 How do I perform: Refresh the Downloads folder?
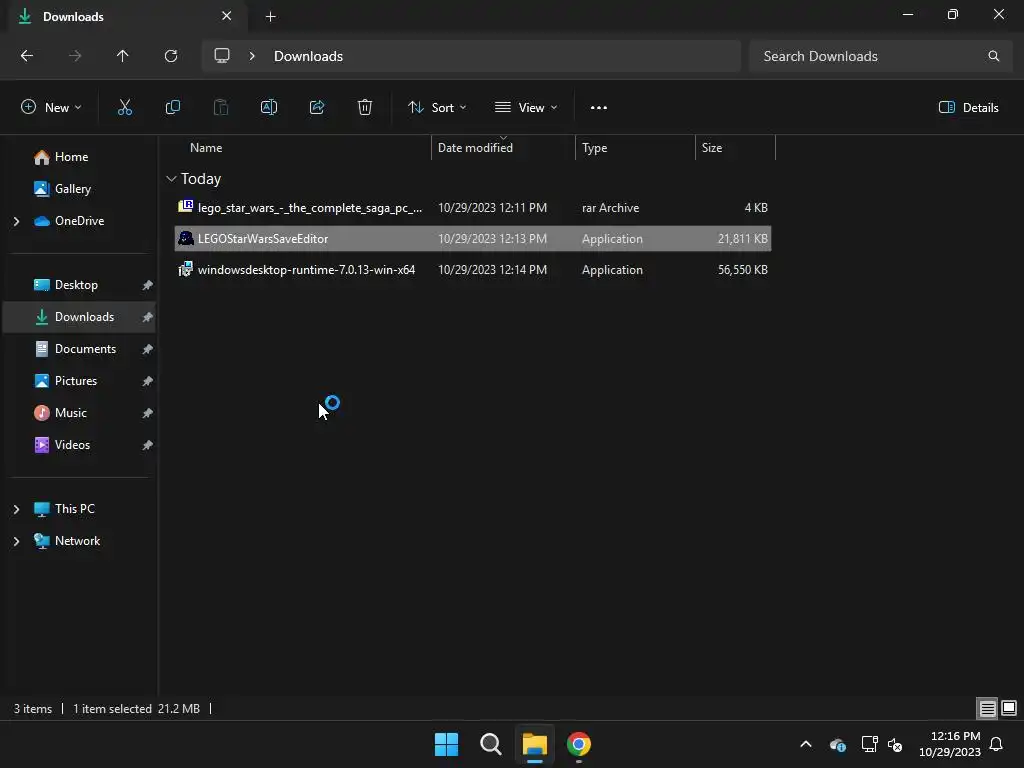pyautogui.click(x=171, y=56)
